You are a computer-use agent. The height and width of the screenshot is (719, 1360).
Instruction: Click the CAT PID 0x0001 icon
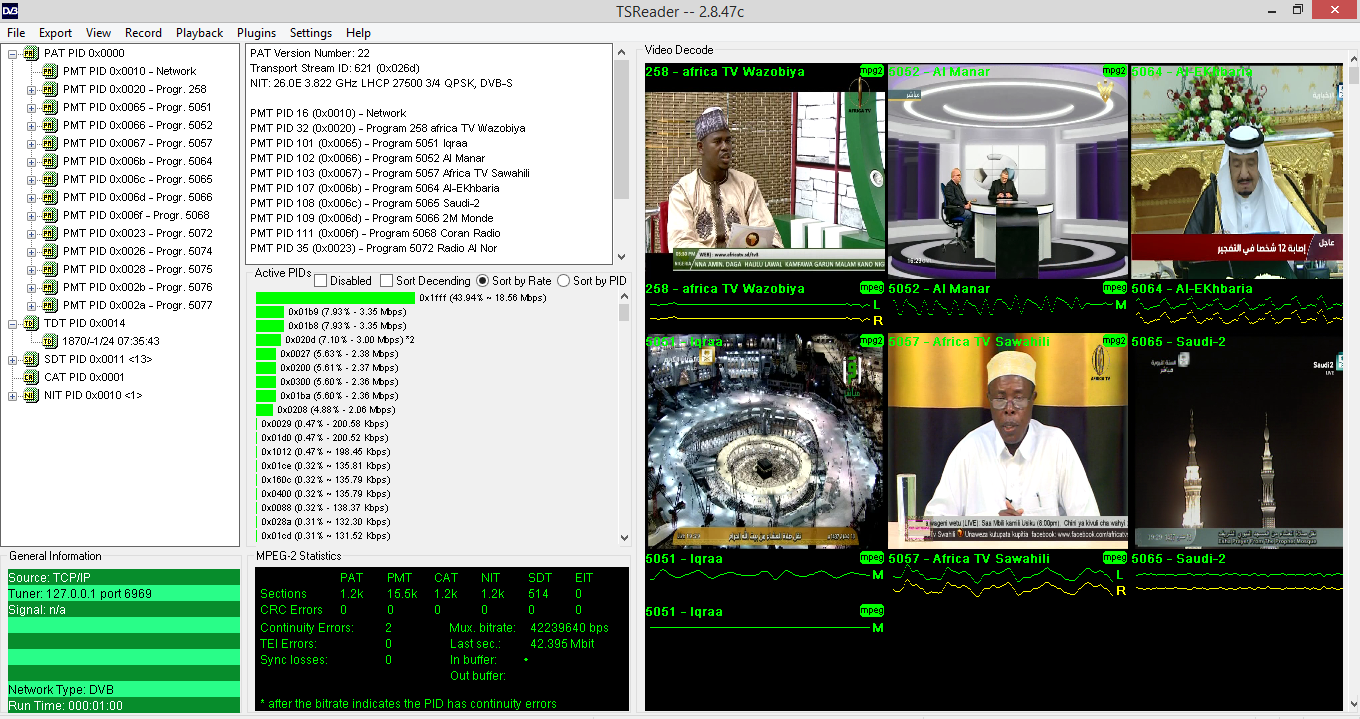click(x=30, y=377)
